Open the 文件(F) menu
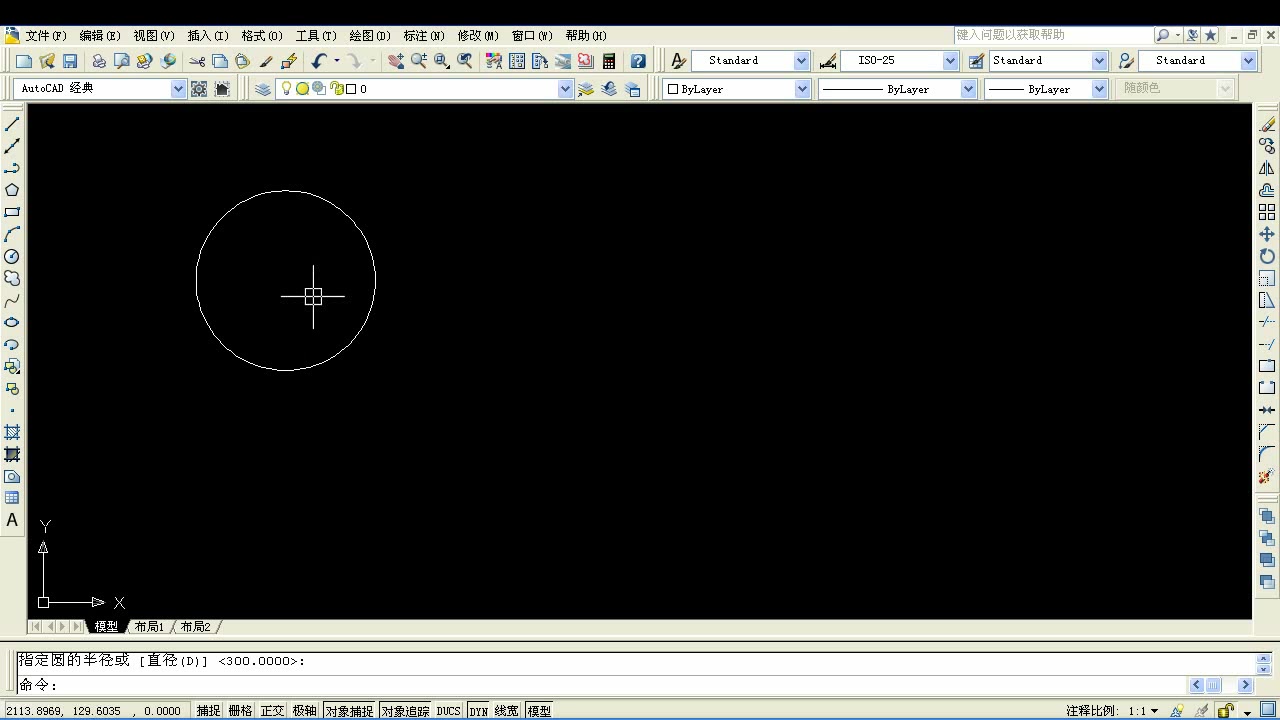 pyautogui.click(x=46, y=36)
